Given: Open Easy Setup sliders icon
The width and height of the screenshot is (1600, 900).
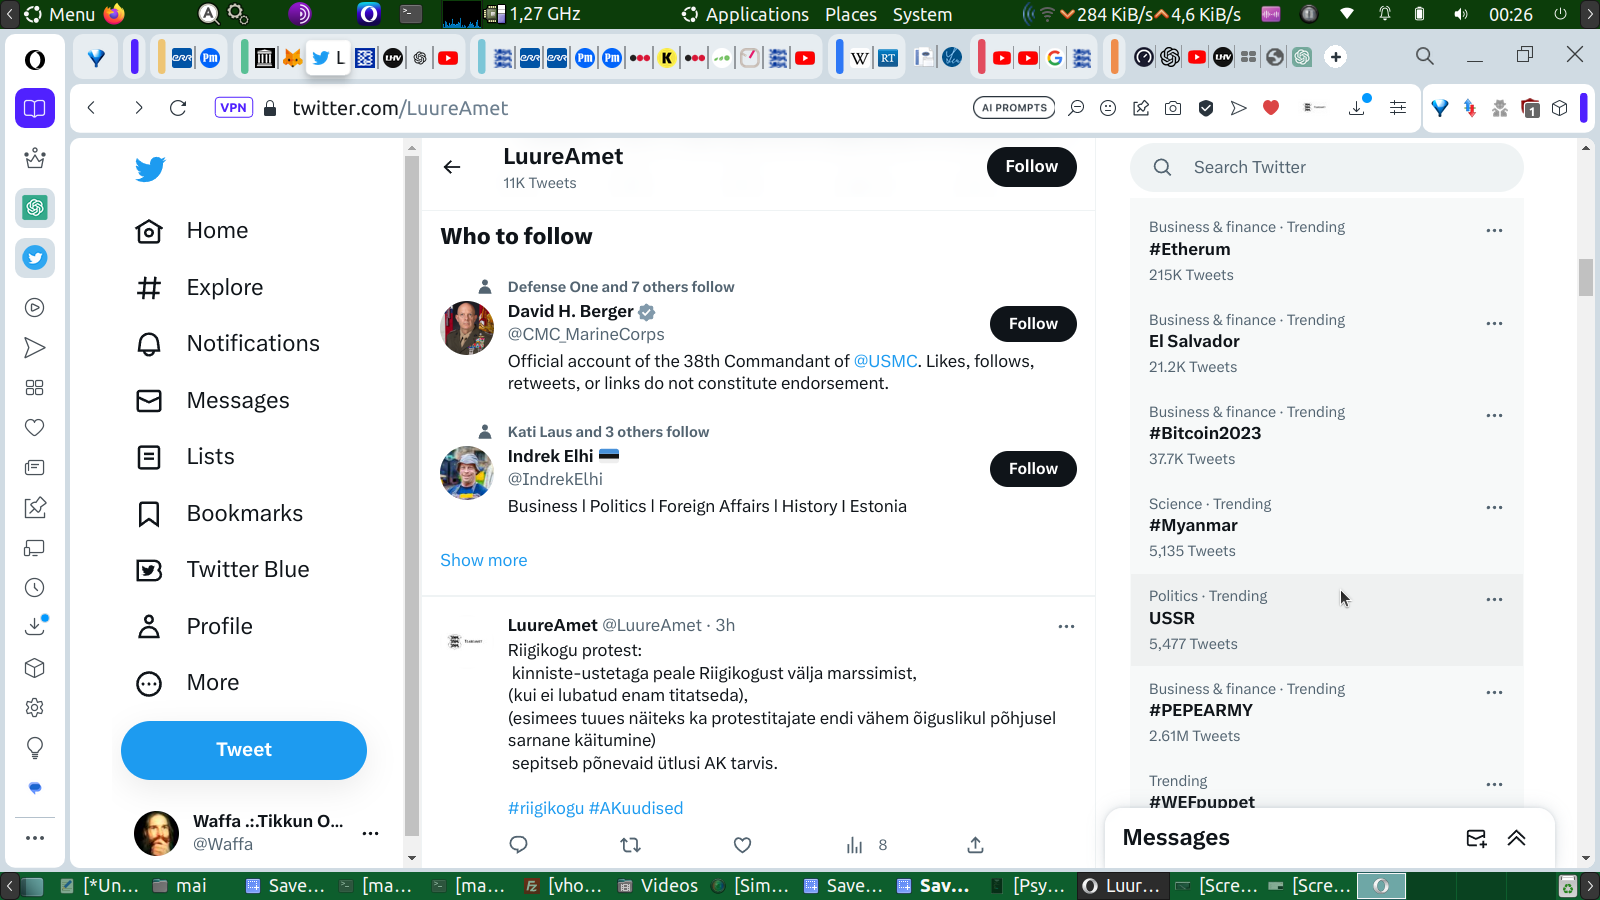Looking at the screenshot, I should (x=1398, y=108).
